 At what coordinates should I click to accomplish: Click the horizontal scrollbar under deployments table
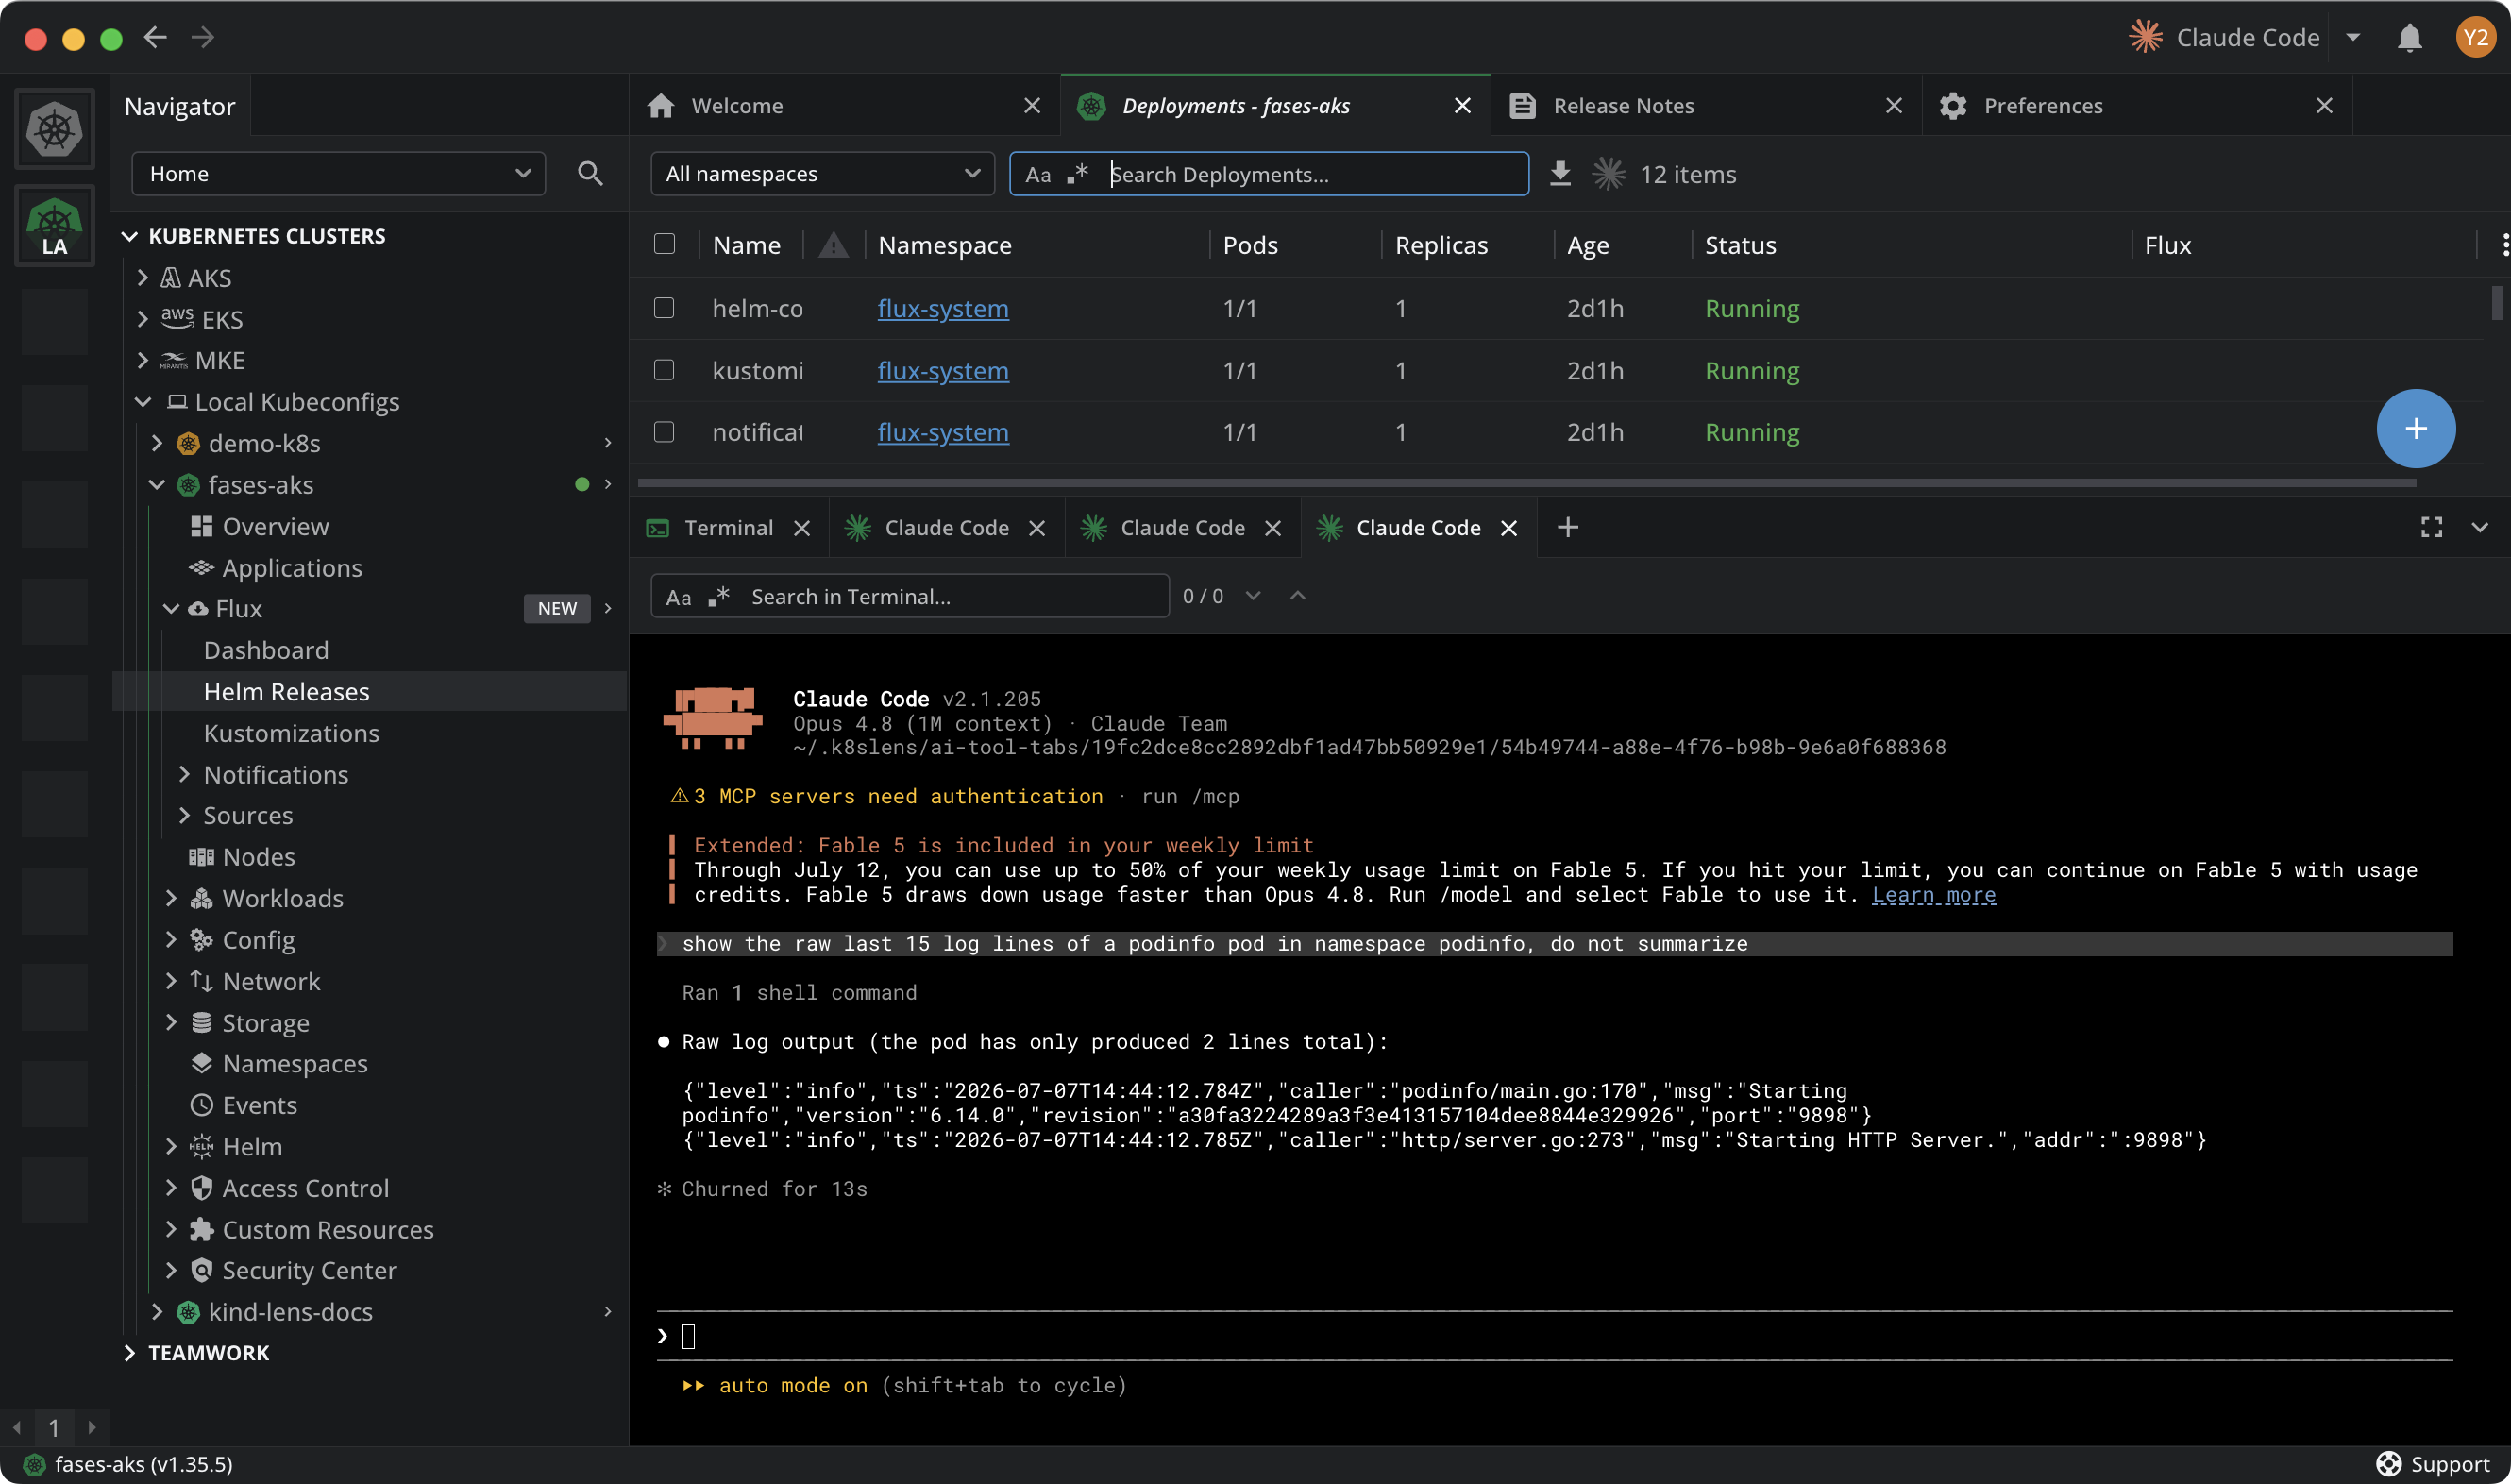tap(1526, 483)
